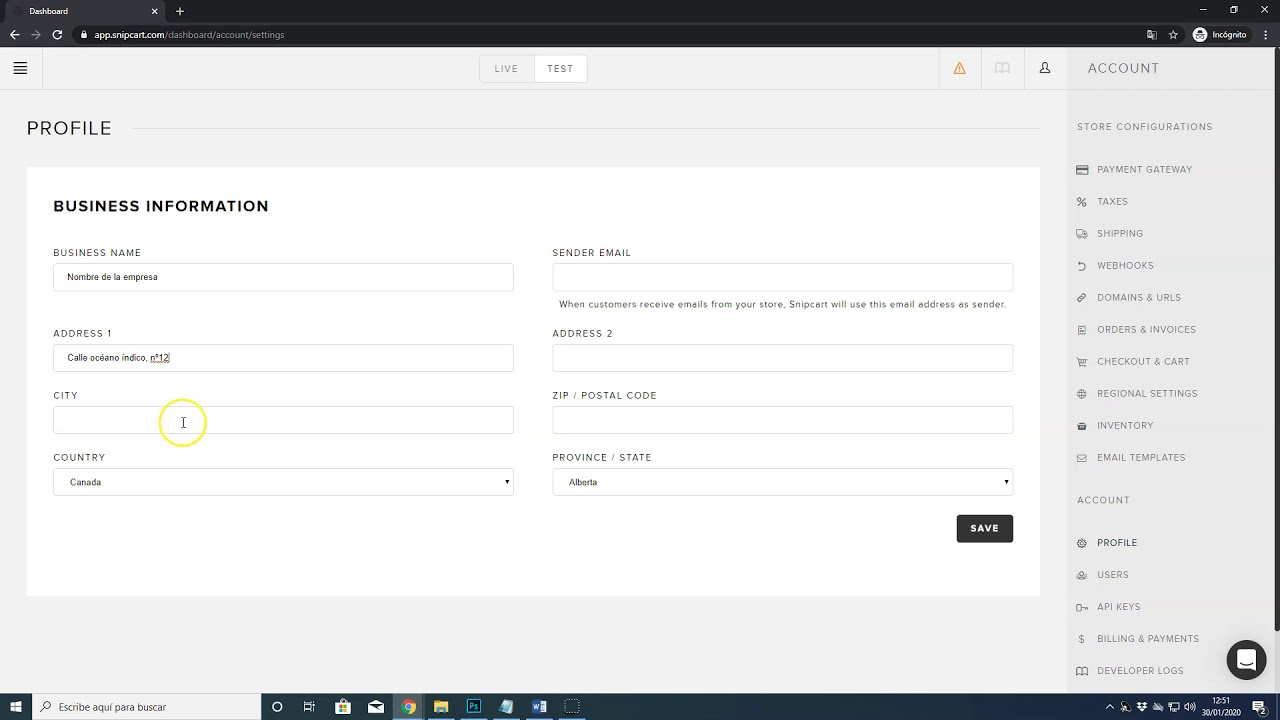1280x720 pixels.
Task: Click the orange warning alert icon
Action: (x=959, y=68)
